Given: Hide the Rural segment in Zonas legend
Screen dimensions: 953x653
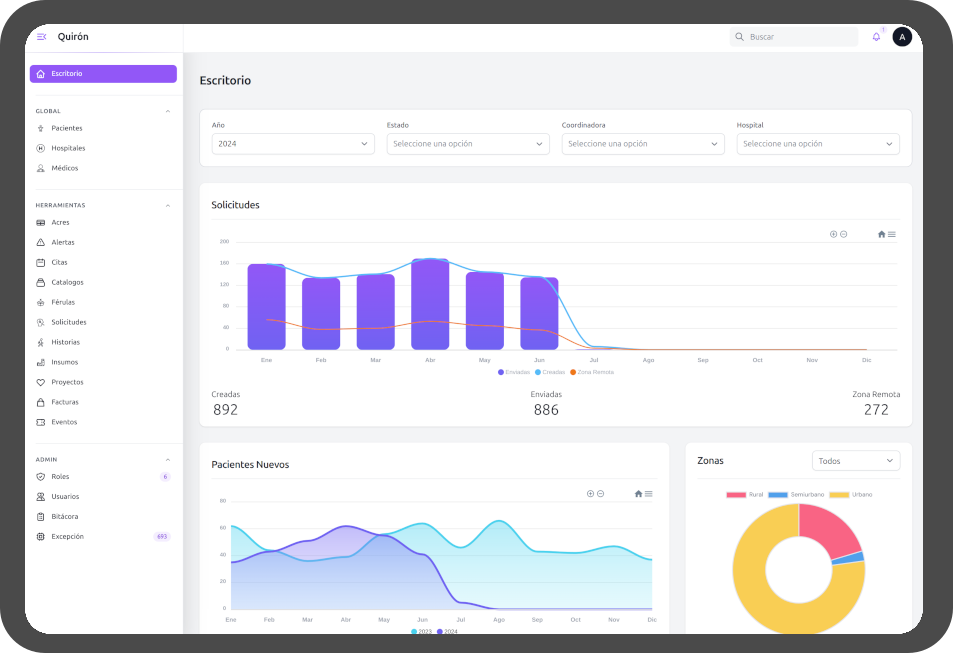Looking at the screenshot, I should [x=744, y=495].
